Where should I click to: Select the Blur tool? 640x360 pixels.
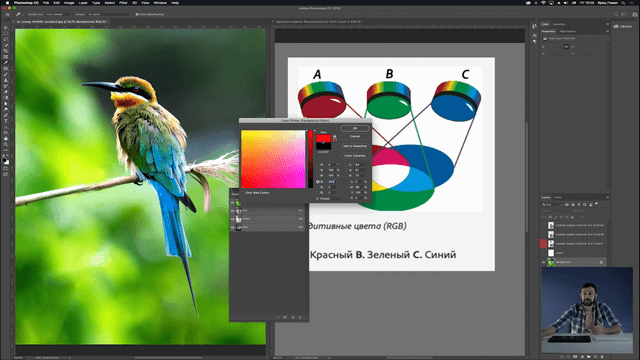(6, 103)
